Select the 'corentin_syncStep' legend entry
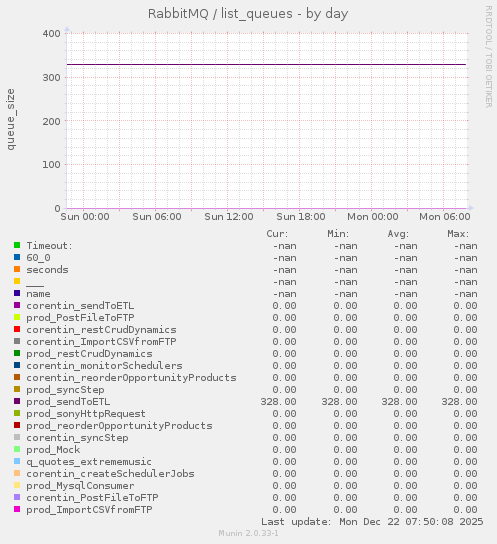Screen dimensions: 497x544 (77, 437)
